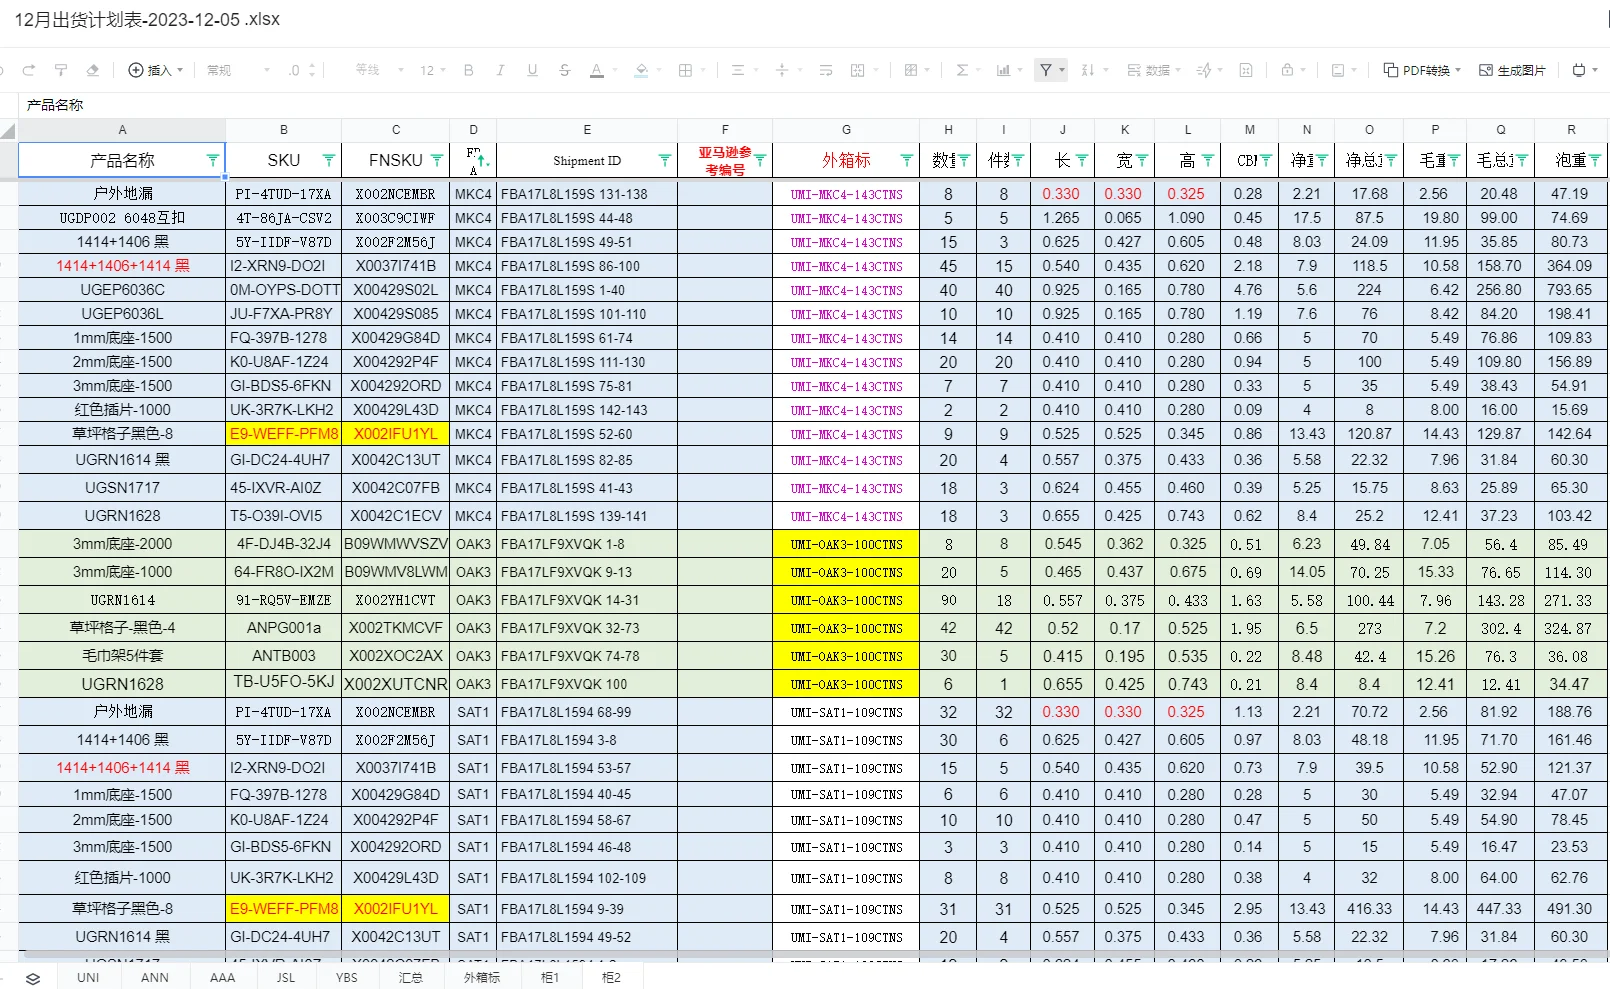Screen dimensions: 1610x989
Task: Select the format painter tool
Action: coord(61,70)
